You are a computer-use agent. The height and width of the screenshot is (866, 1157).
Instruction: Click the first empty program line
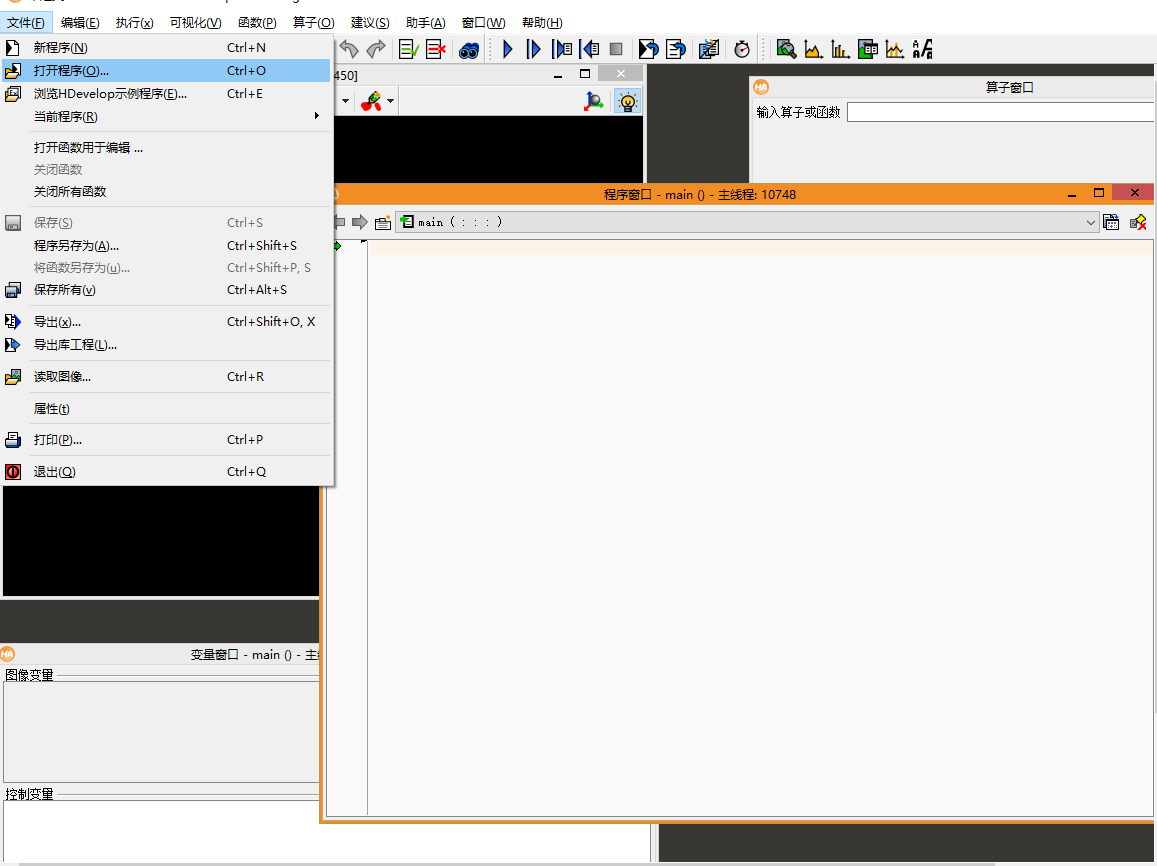tap(760, 247)
